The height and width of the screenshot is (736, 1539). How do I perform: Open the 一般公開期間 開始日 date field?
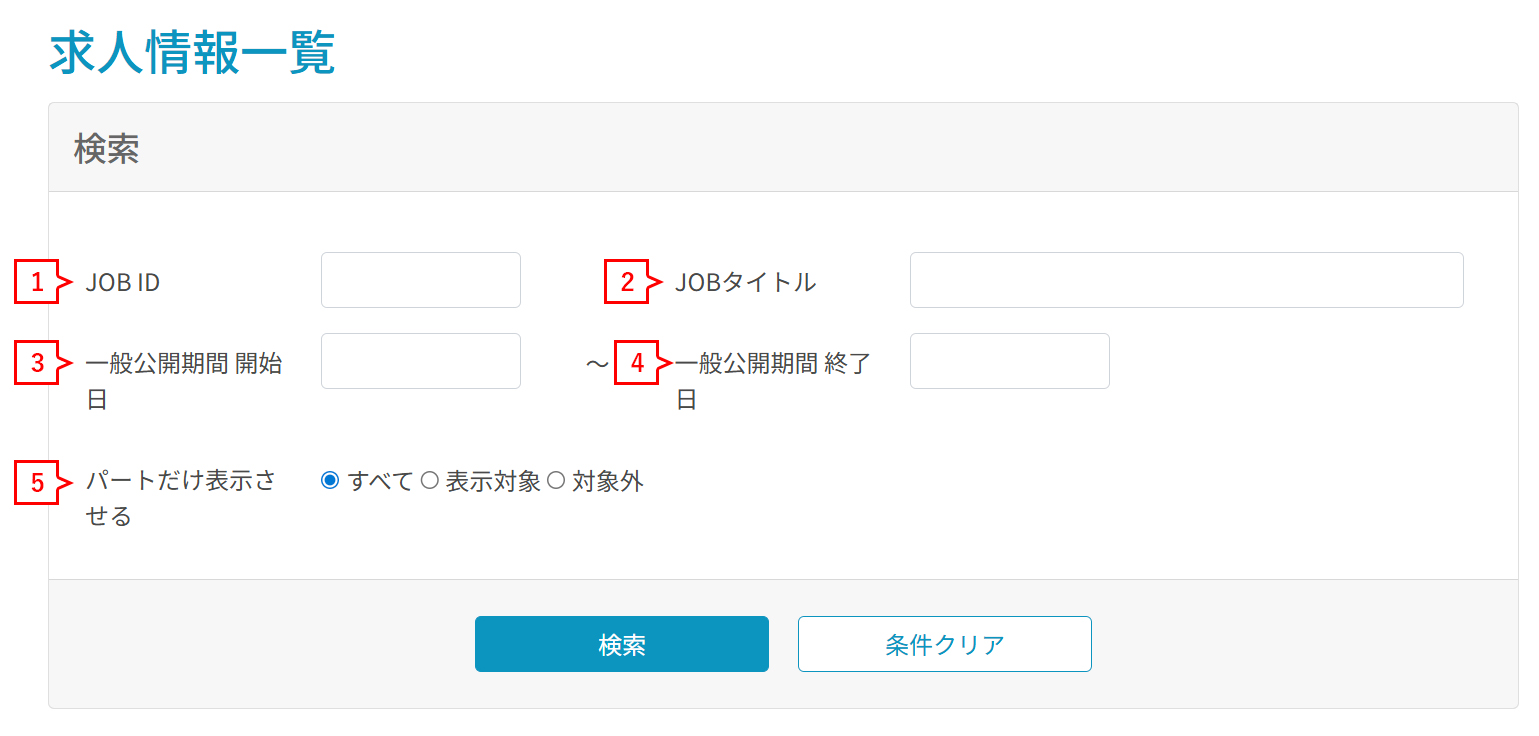pos(421,361)
